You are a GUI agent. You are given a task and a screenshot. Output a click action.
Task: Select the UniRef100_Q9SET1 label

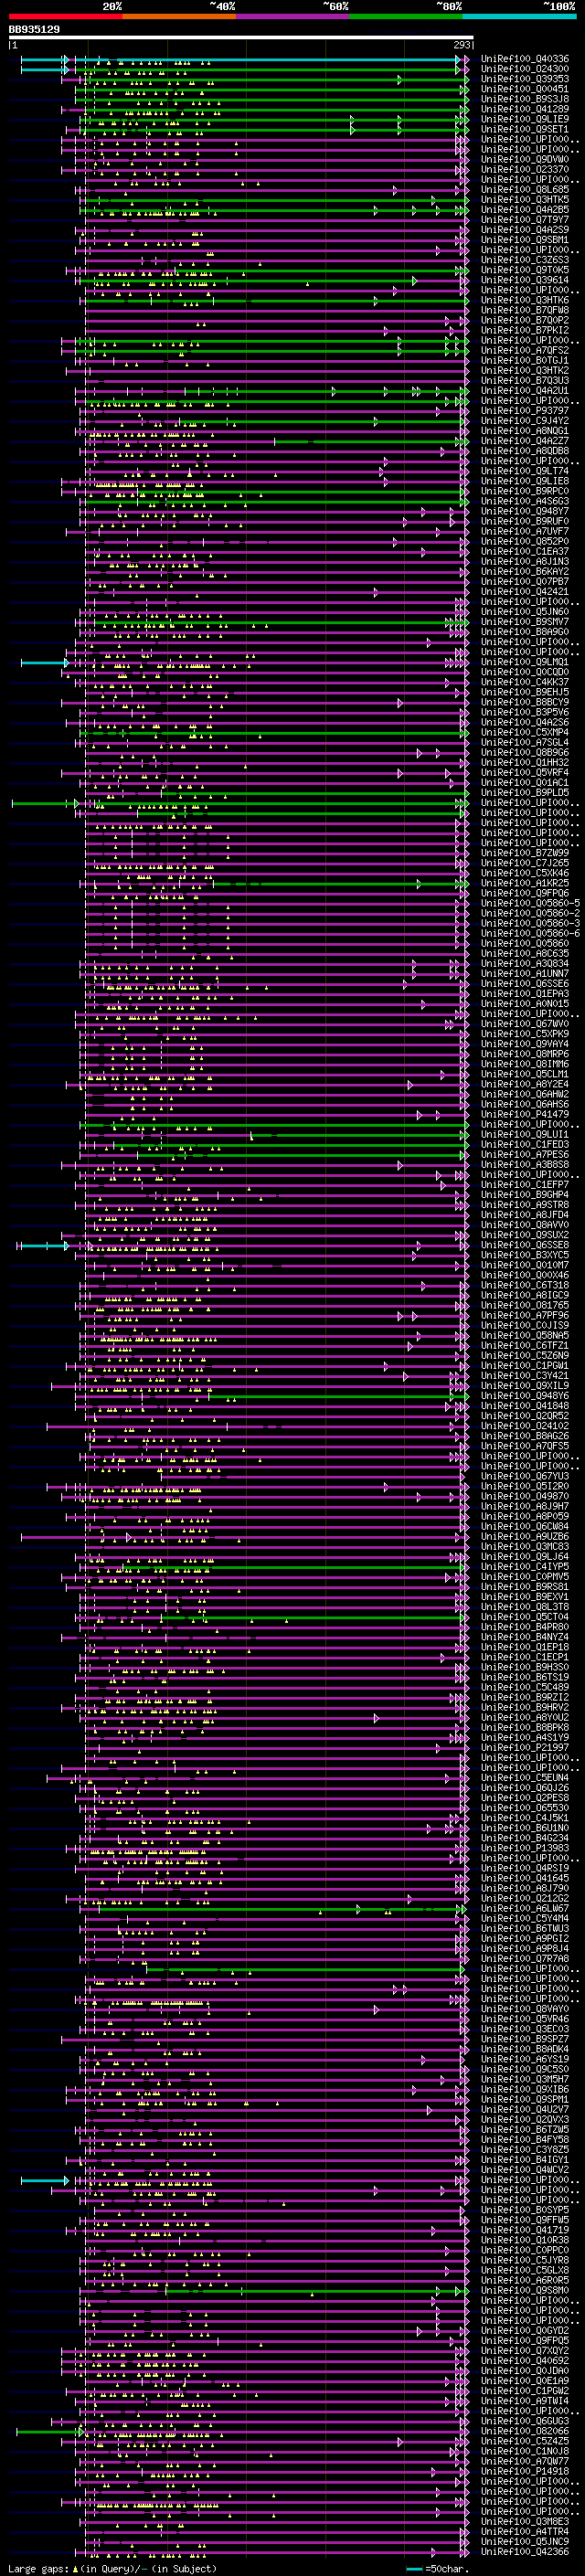525,129
